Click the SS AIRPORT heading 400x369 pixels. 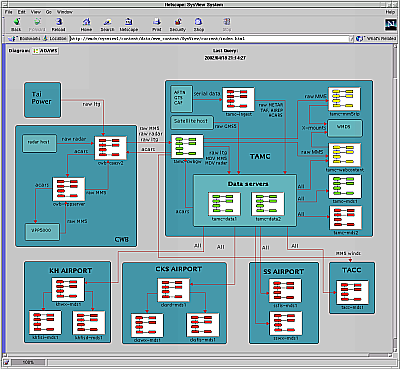pos(284,272)
